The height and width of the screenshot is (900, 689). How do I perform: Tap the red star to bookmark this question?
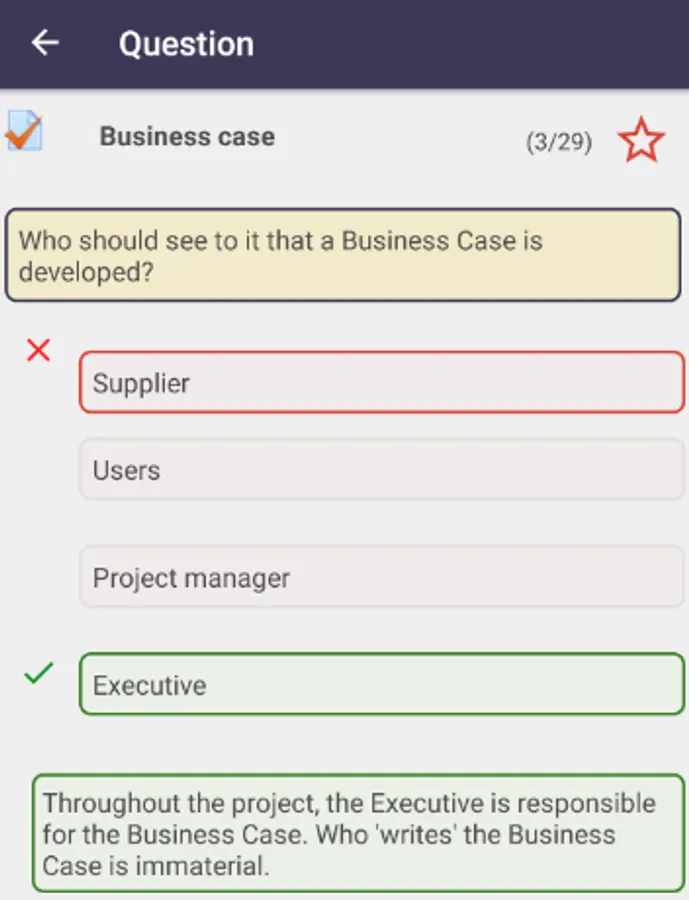pos(642,140)
